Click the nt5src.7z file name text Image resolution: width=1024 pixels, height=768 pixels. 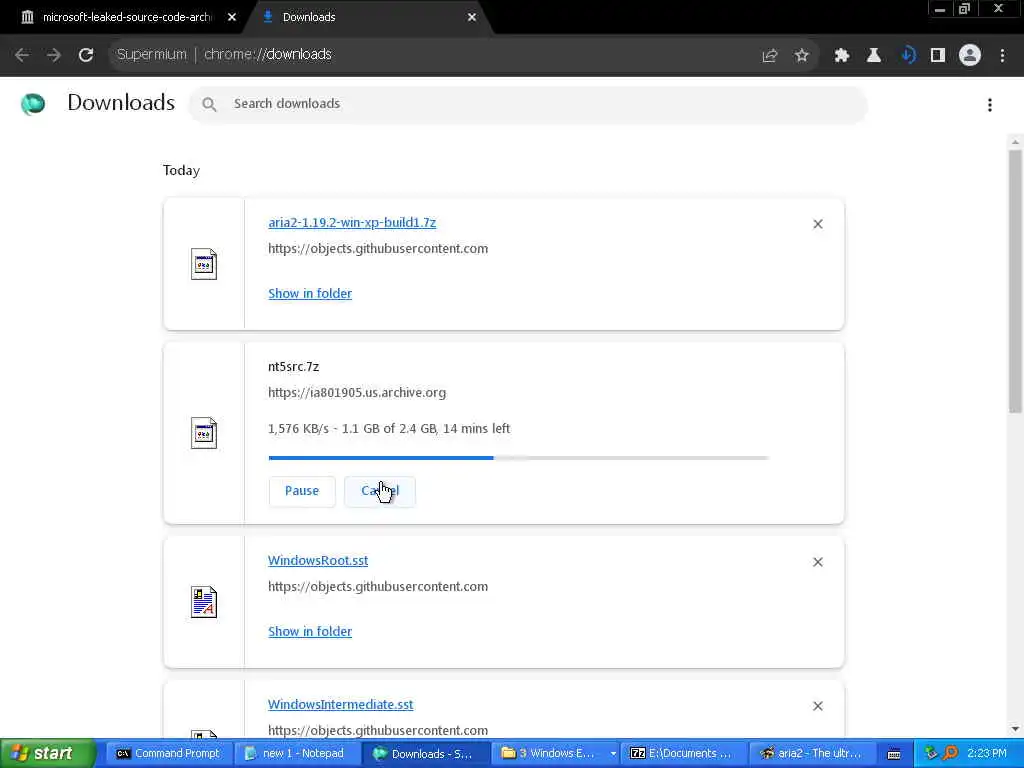coord(293,367)
